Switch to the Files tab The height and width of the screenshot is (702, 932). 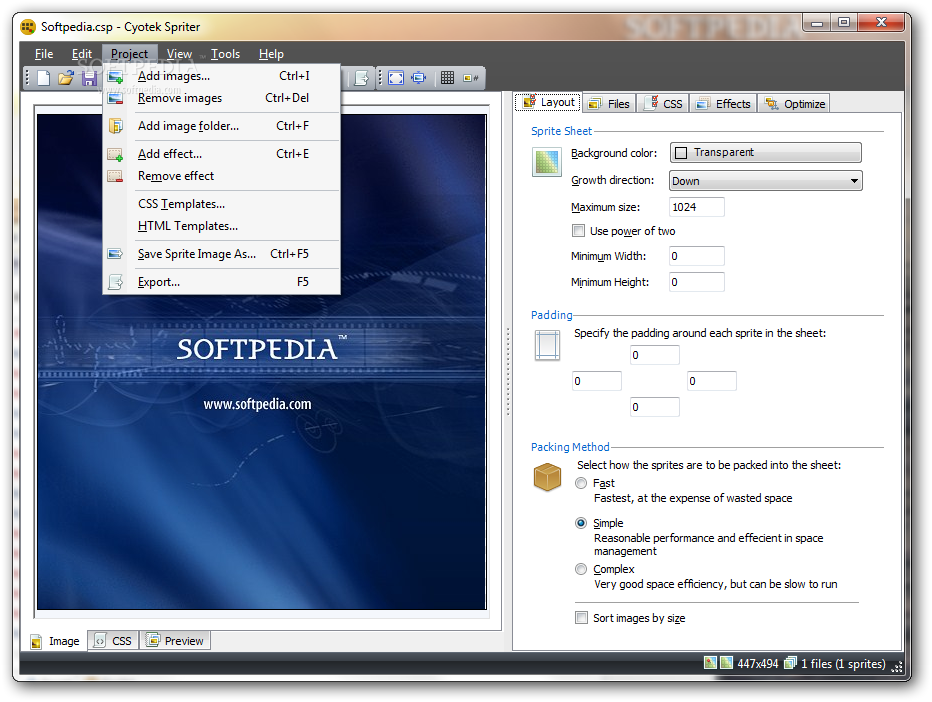(x=609, y=104)
